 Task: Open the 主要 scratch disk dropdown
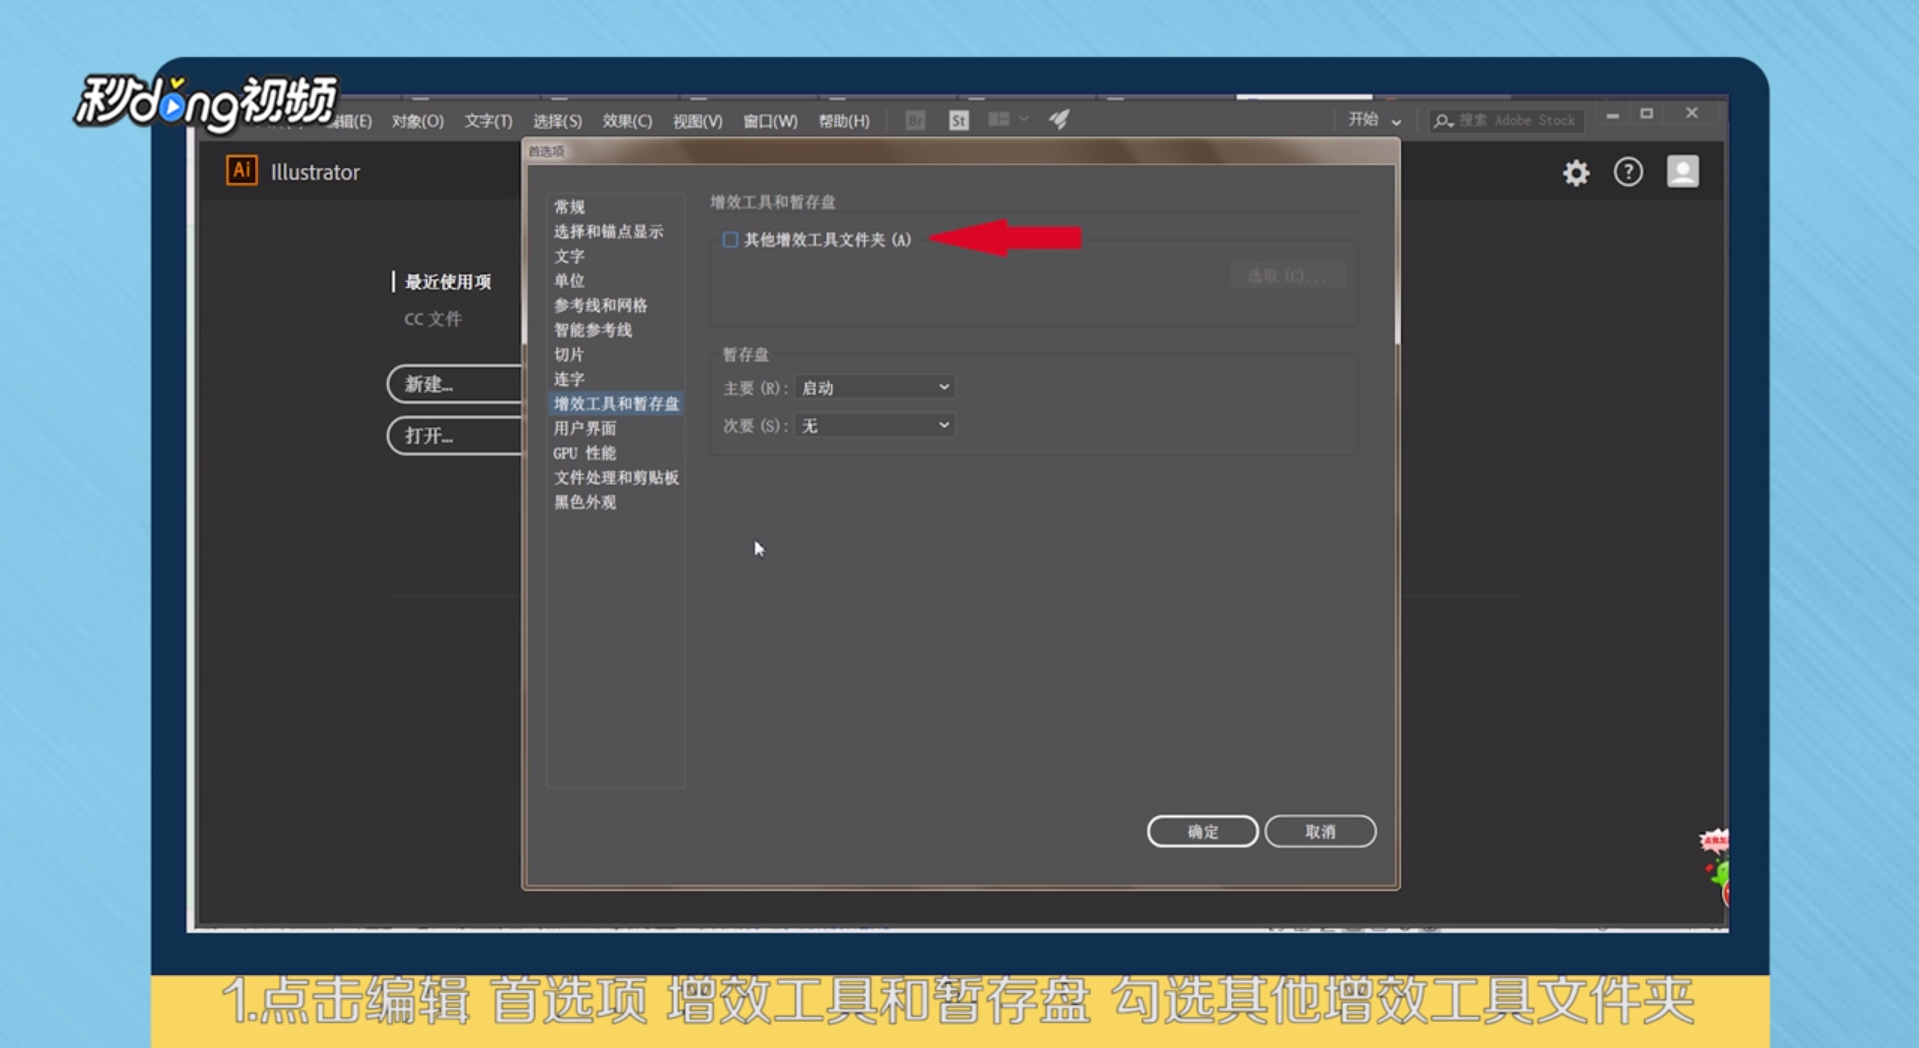[x=874, y=387]
